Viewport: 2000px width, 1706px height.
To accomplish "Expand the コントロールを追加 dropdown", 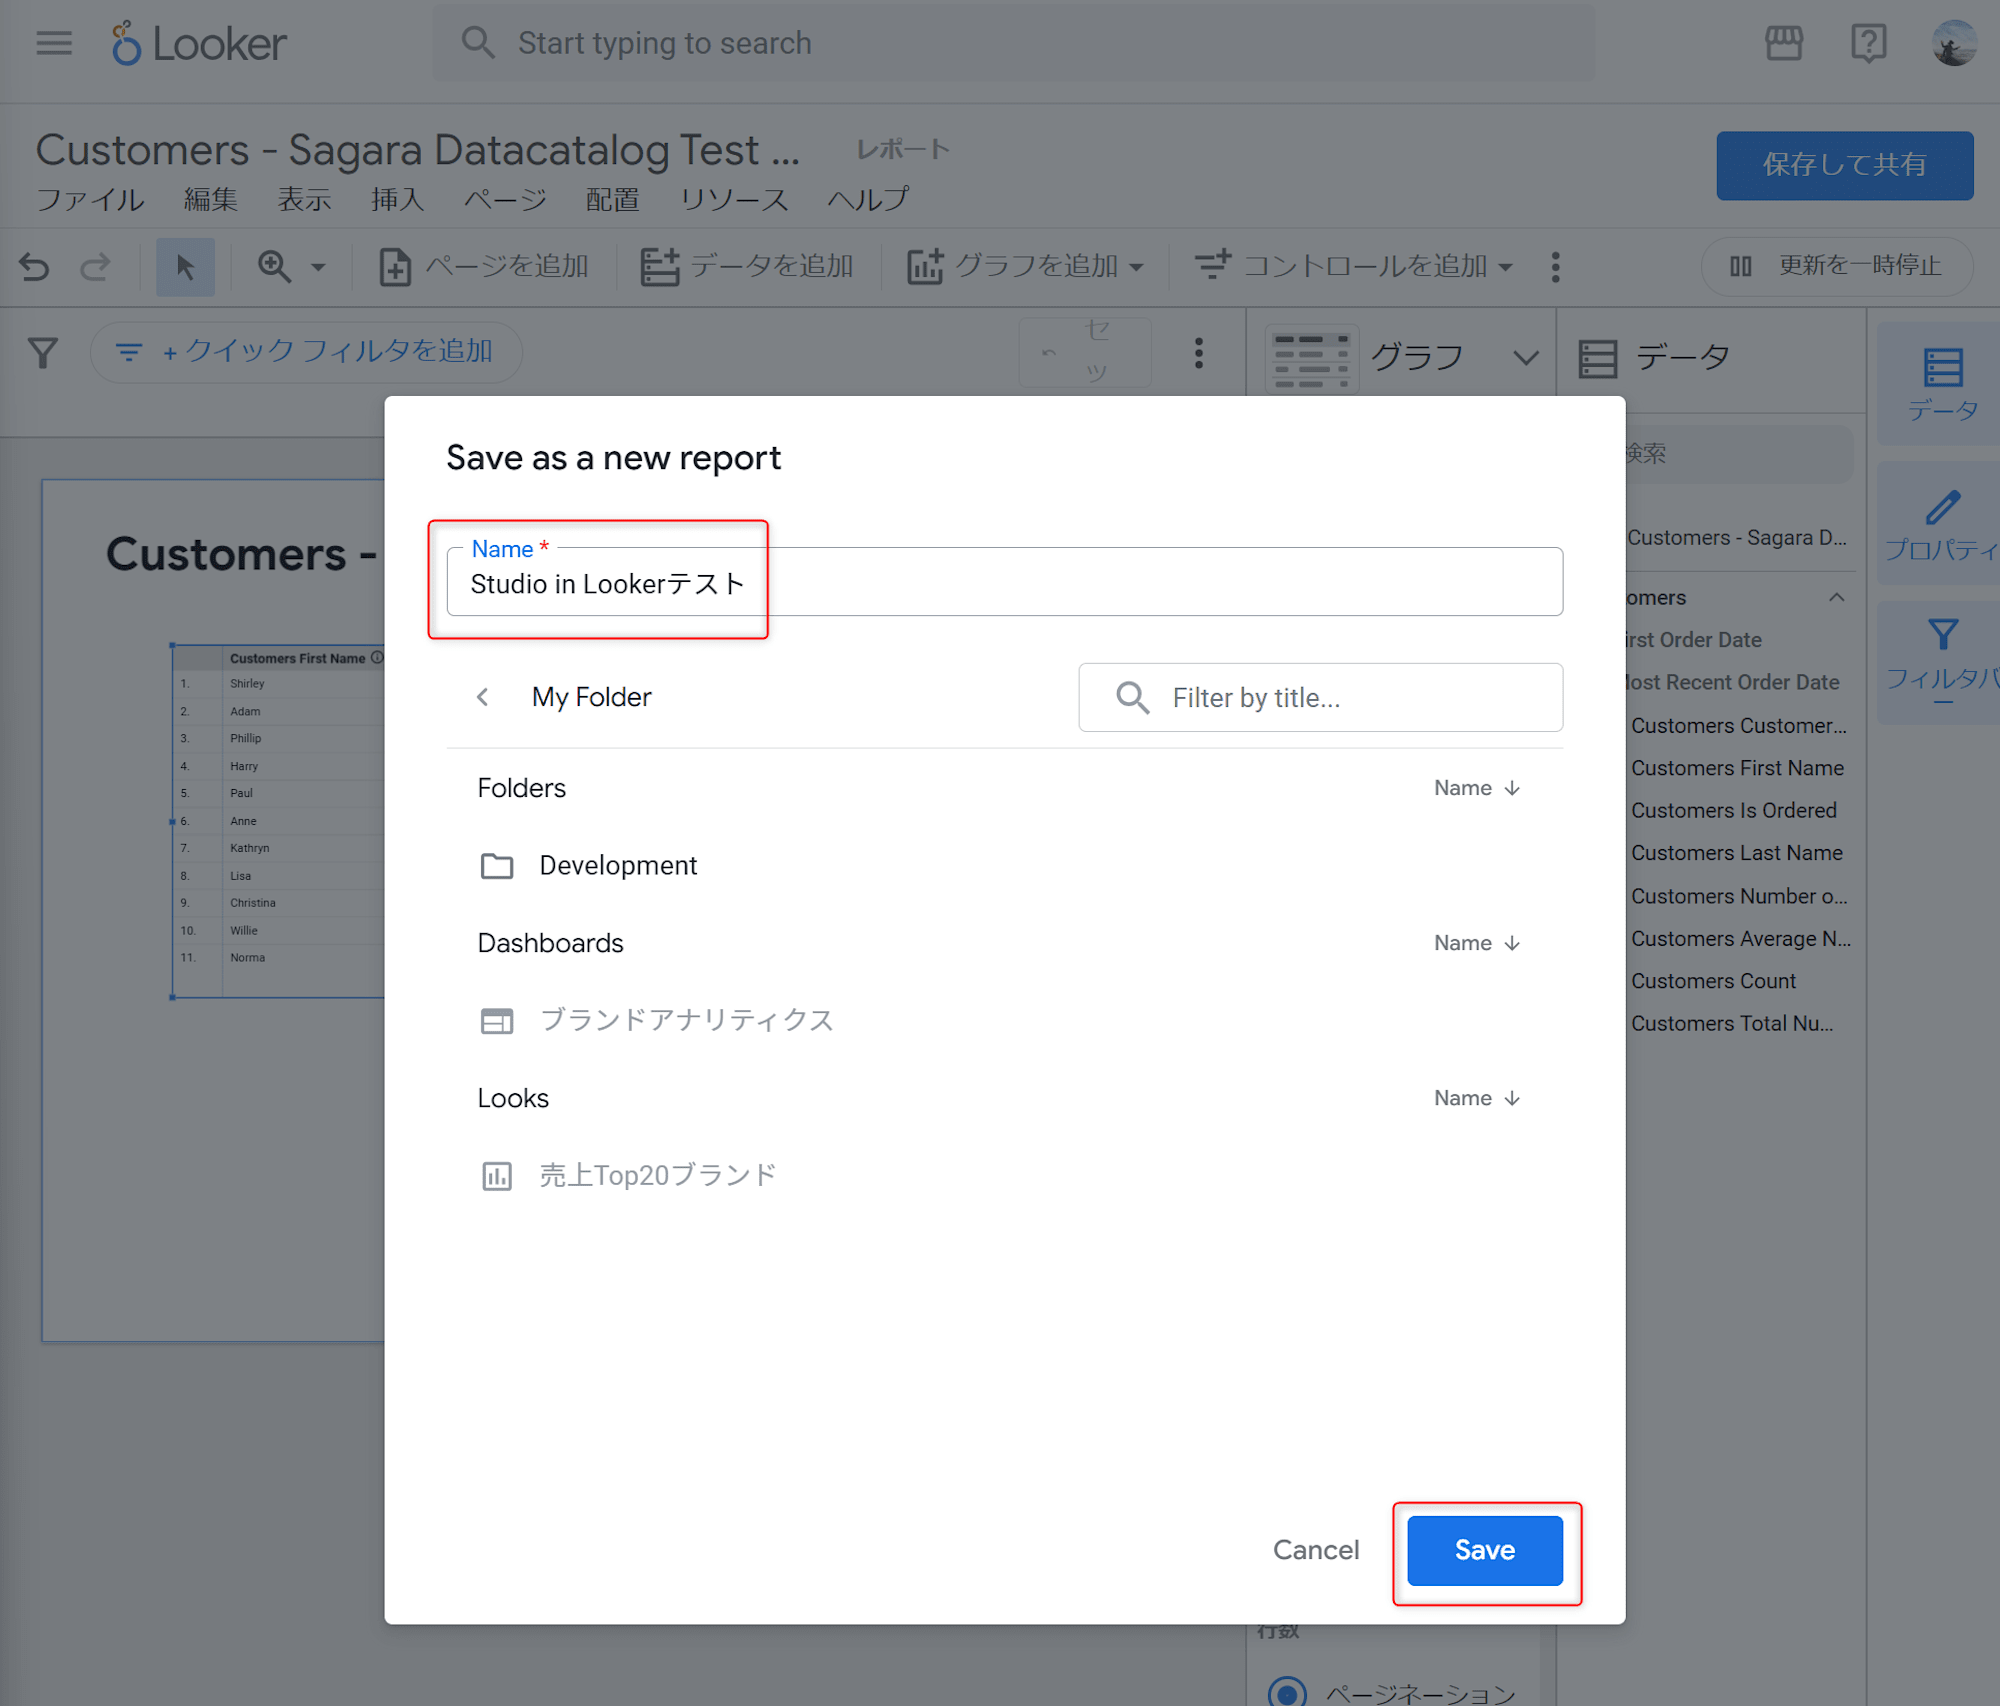I will coord(1505,267).
